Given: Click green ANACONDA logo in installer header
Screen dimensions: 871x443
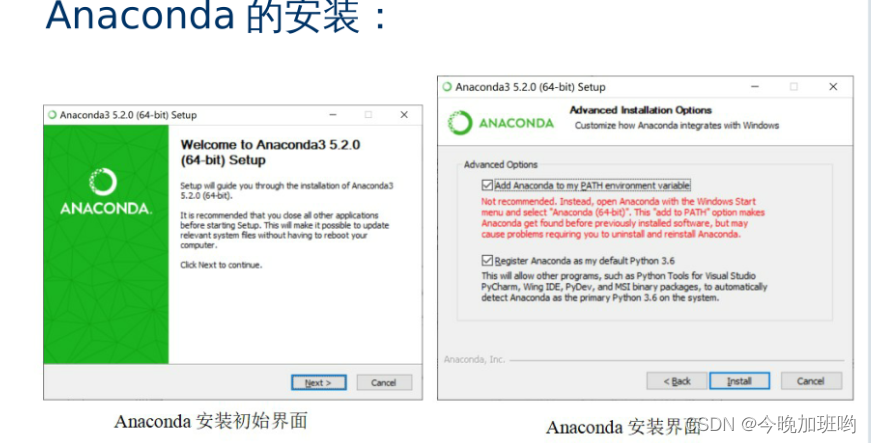Looking at the screenshot, I should [501, 123].
